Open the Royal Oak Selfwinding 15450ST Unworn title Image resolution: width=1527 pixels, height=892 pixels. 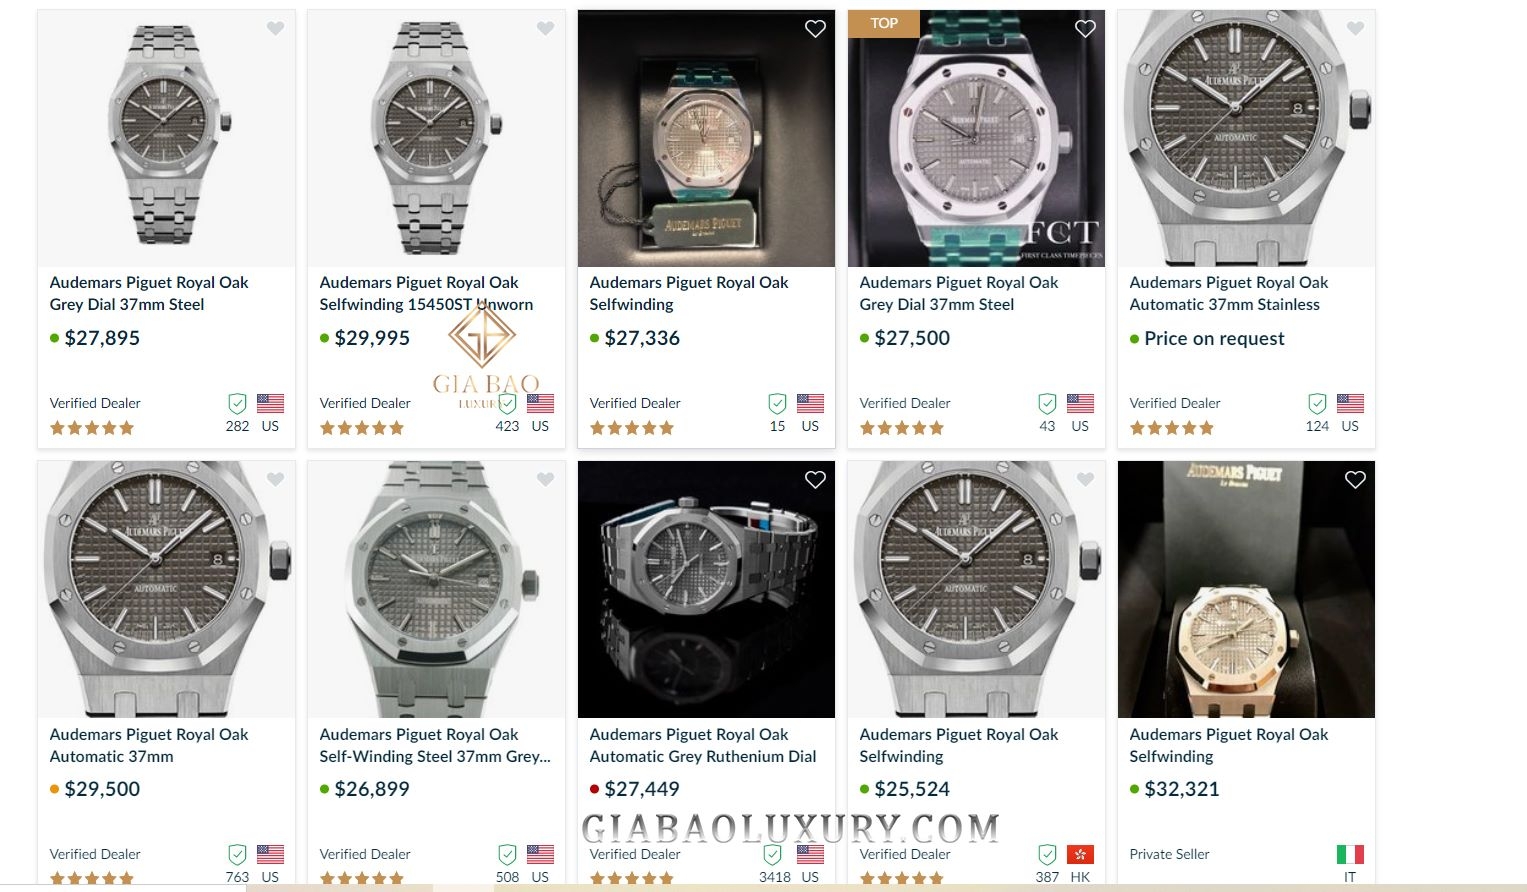click(426, 293)
